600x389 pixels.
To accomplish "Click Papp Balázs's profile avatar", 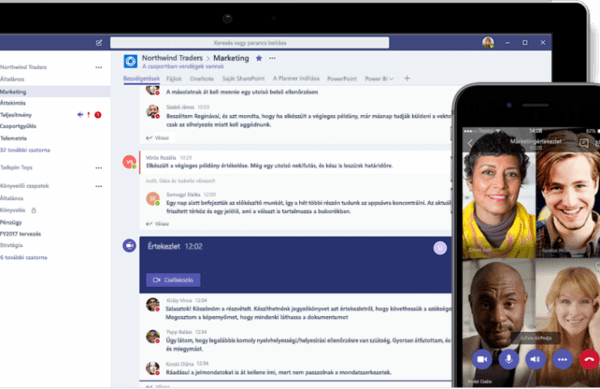I will coord(153,336).
